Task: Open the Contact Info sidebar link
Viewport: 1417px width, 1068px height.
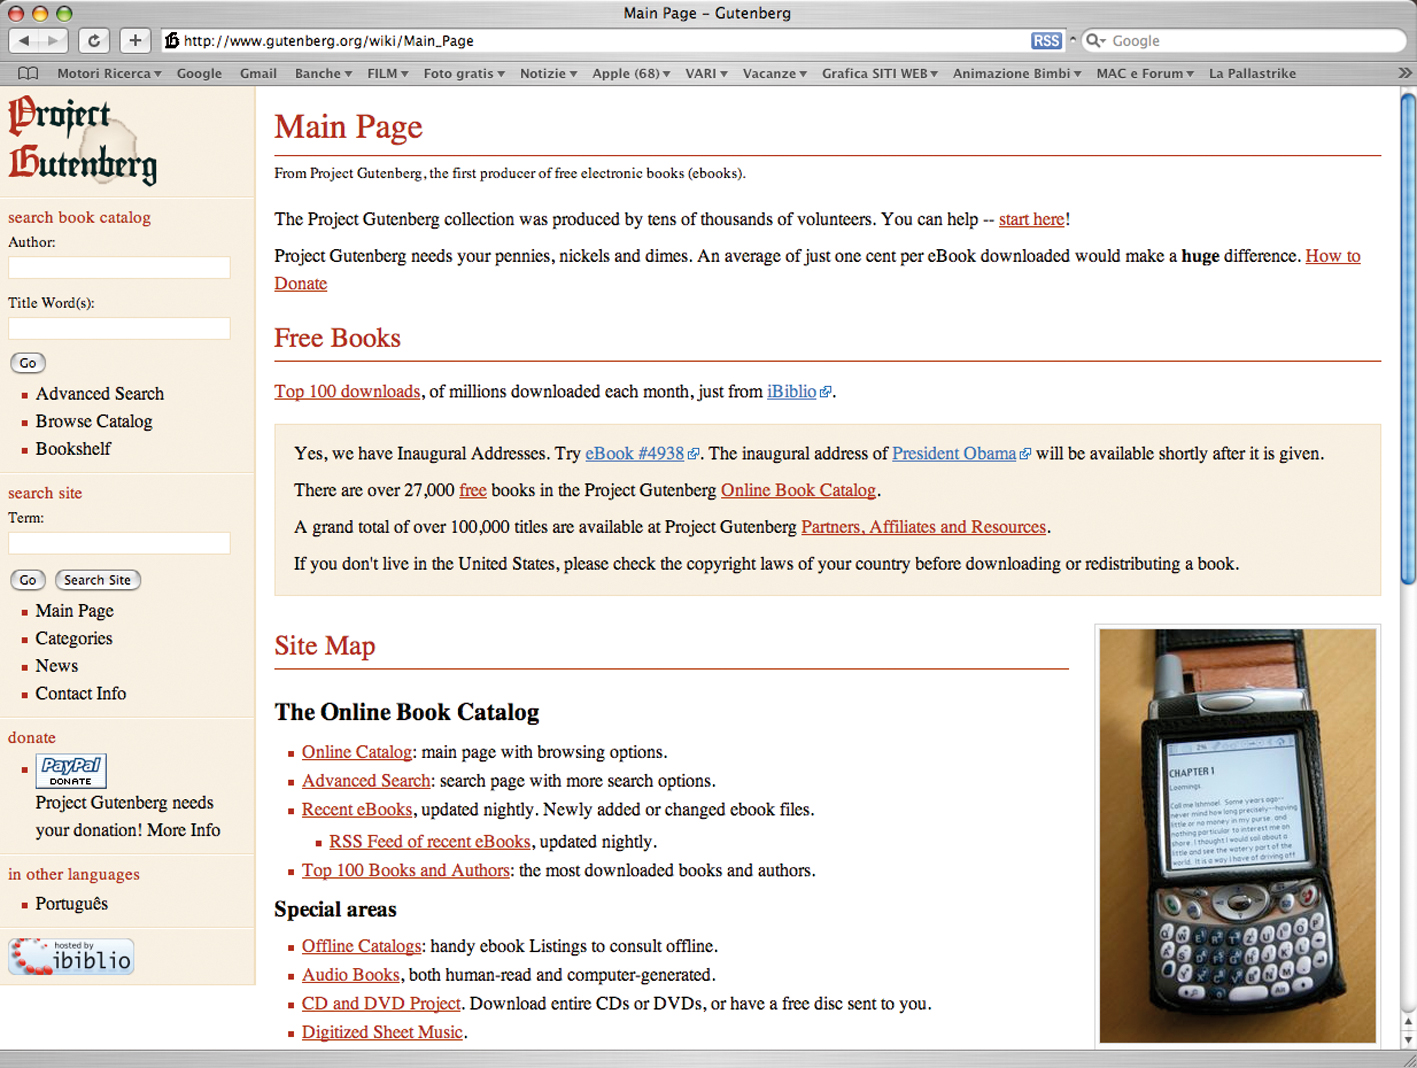Action: point(81,693)
